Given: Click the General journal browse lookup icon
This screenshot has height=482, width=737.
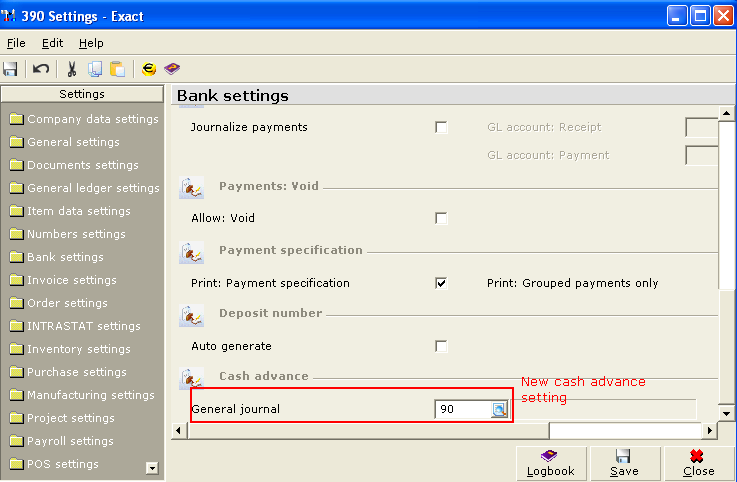Looking at the screenshot, I should [499, 410].
